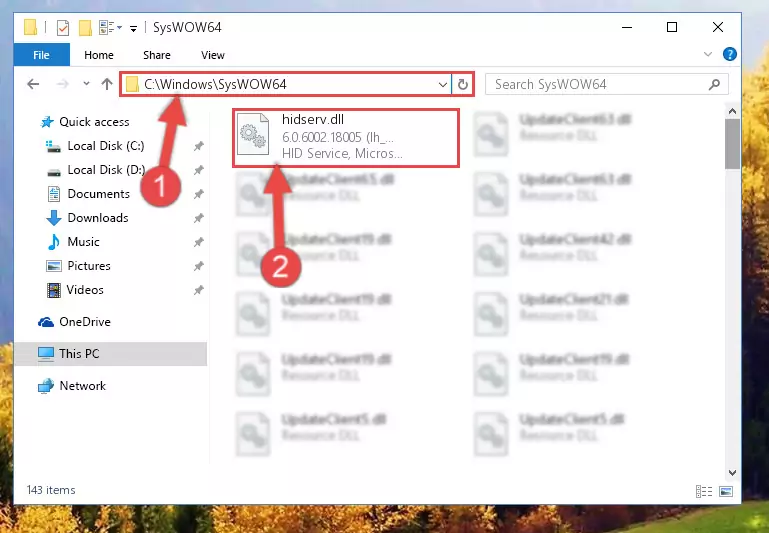Open the recent locations dropdown
This screenshot has width=769, height=533.
[86, 84]
